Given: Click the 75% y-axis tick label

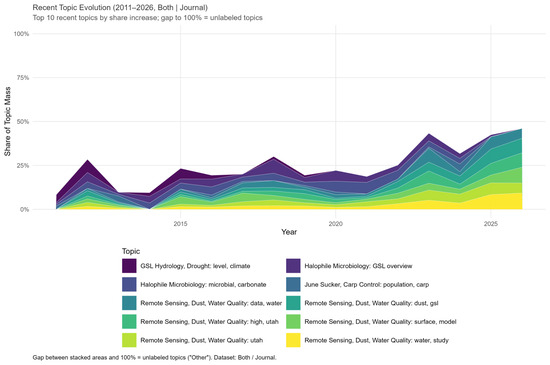Looking at the screenshot, I should [x=23, y=77].
